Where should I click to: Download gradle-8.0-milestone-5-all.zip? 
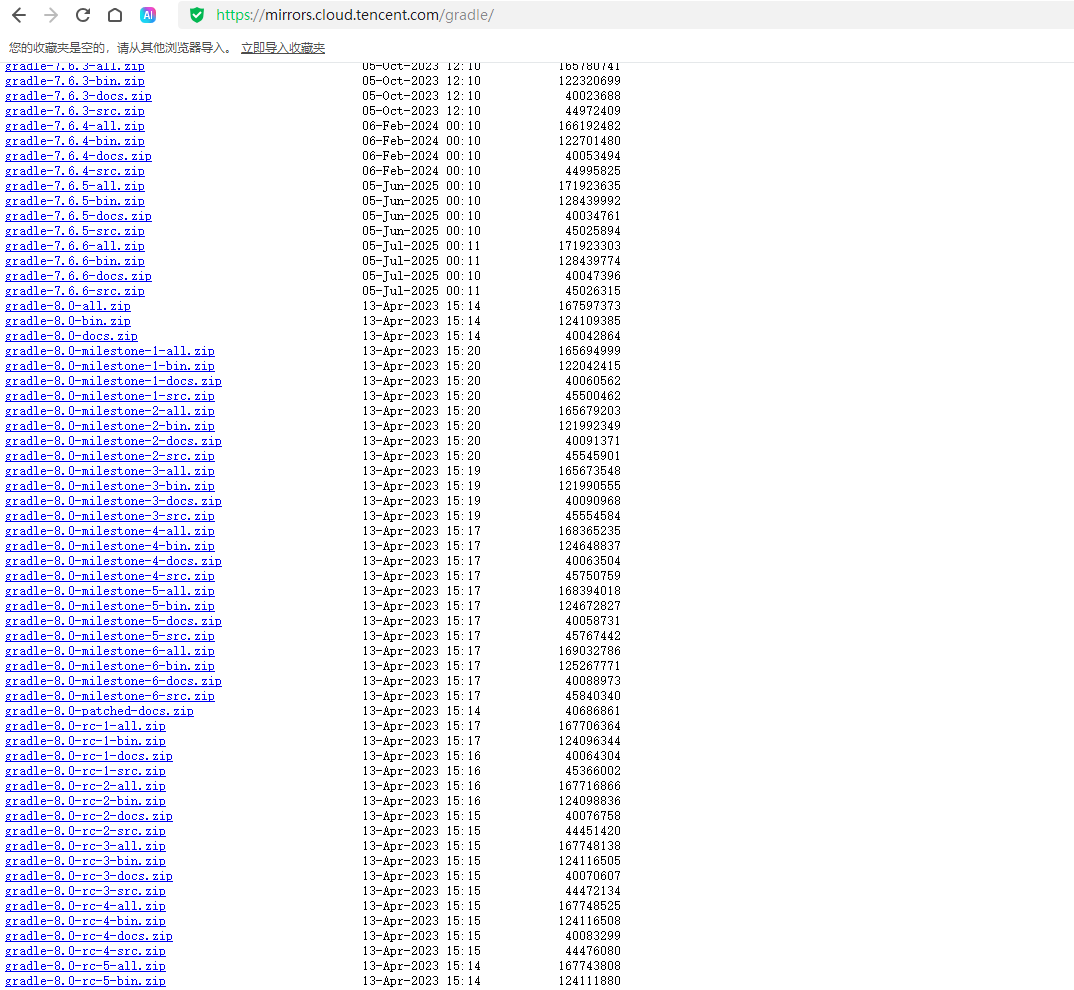(110, 591)
